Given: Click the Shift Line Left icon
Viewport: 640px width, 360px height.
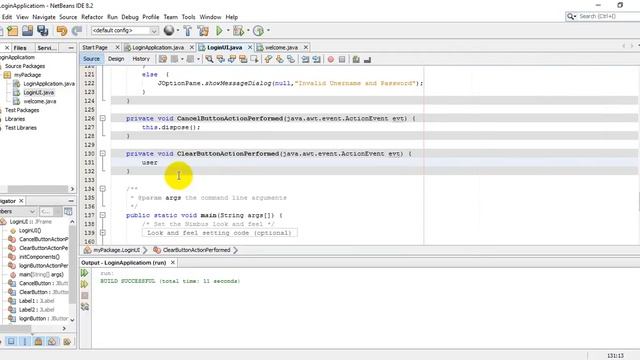Looking at the screenshot, I should (x=305, y=59).
